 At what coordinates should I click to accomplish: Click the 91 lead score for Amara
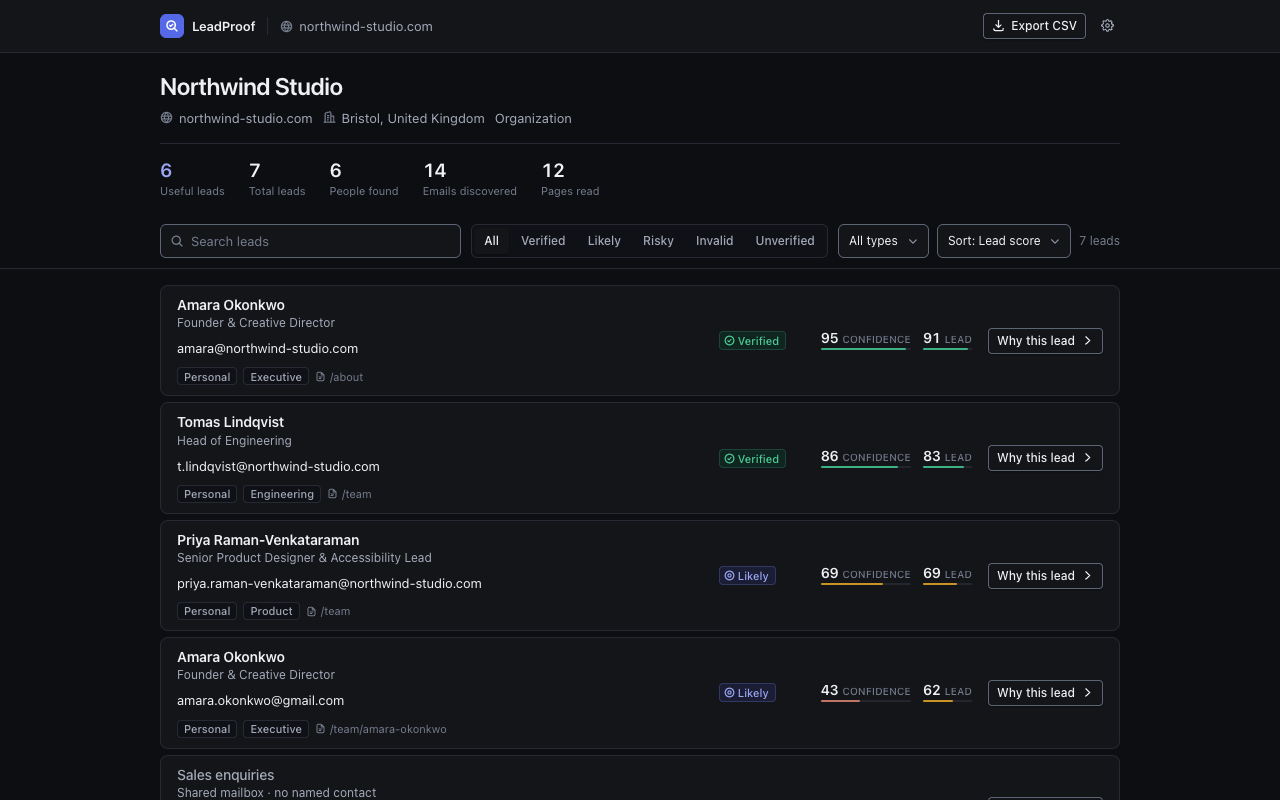coord(947,340)
